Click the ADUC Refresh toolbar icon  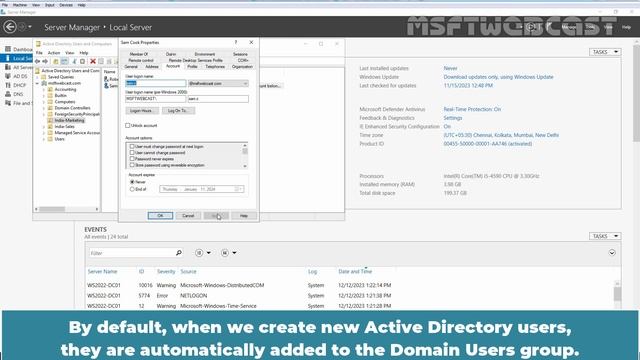[x=109, y=61]
